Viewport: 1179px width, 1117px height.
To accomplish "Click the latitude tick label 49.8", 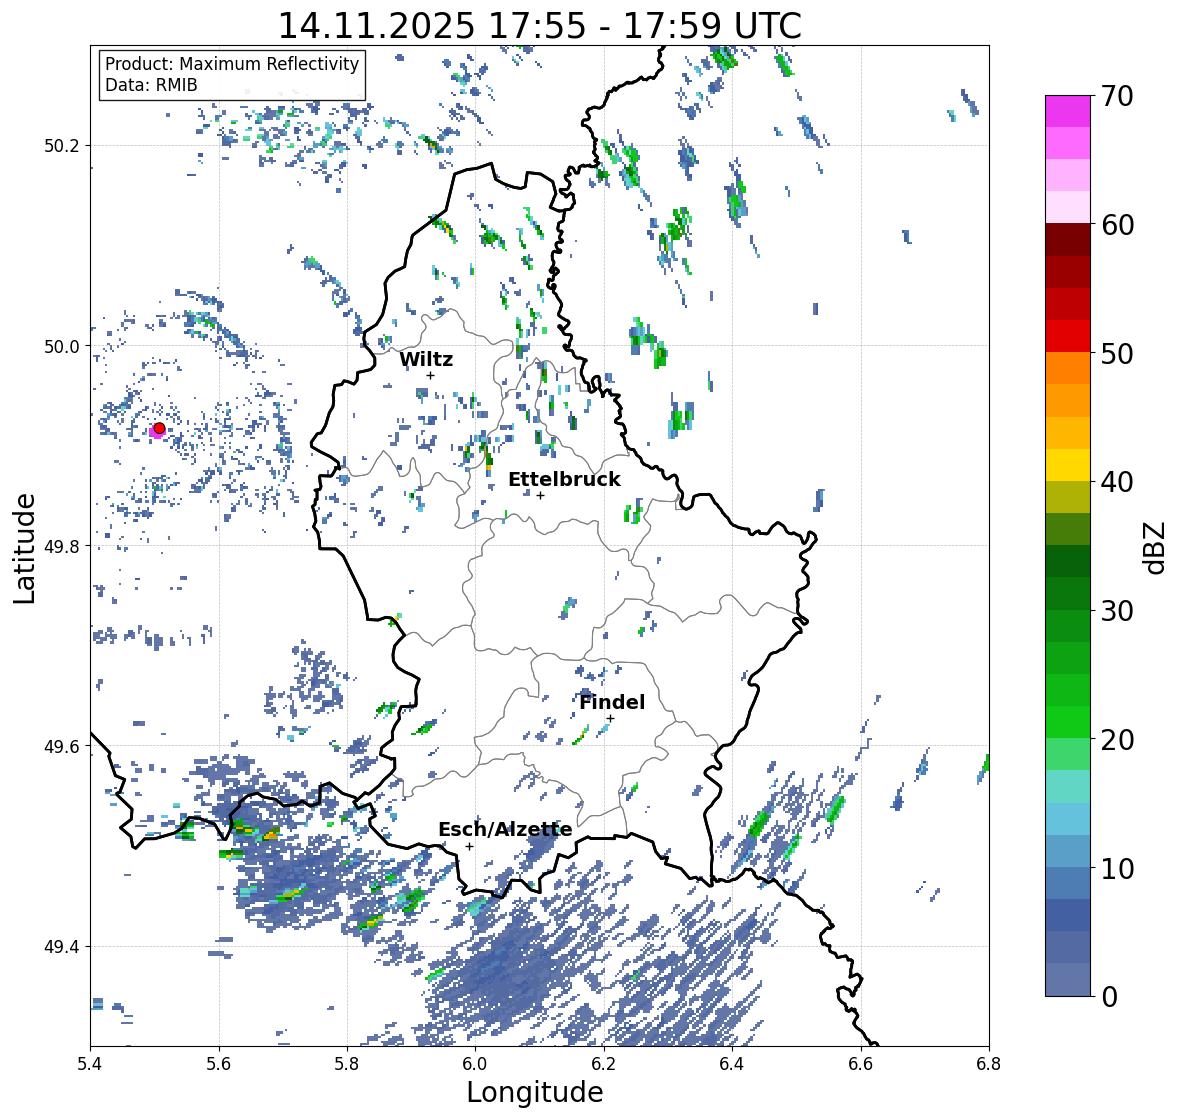I will [62, 546].
